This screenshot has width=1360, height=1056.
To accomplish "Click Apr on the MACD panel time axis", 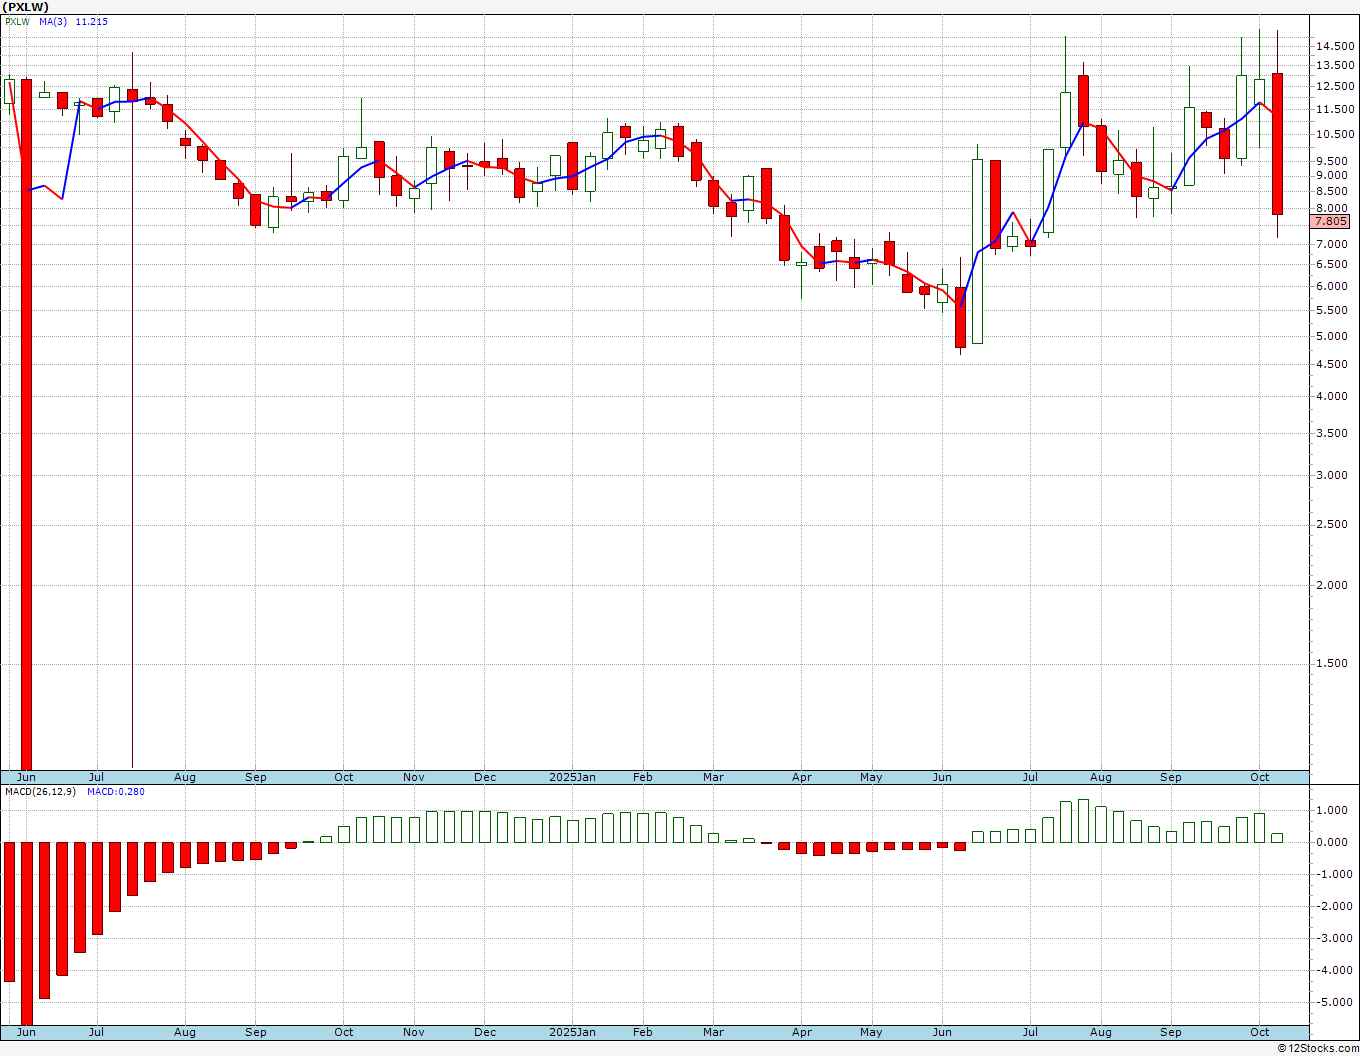I will point(801,1032).
